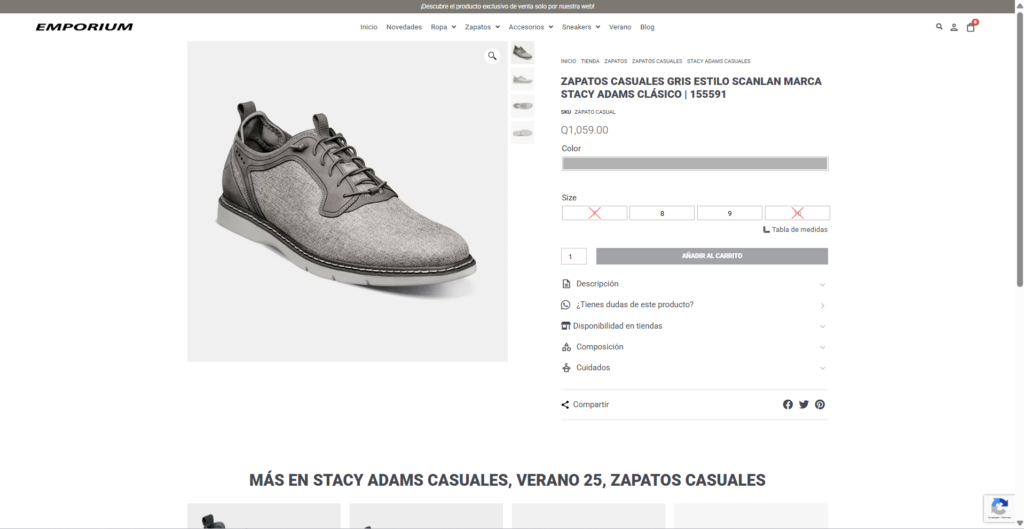Select the gray color swatch
The height and width of the screenshot is (529, 1024).
tap(695, 164)
